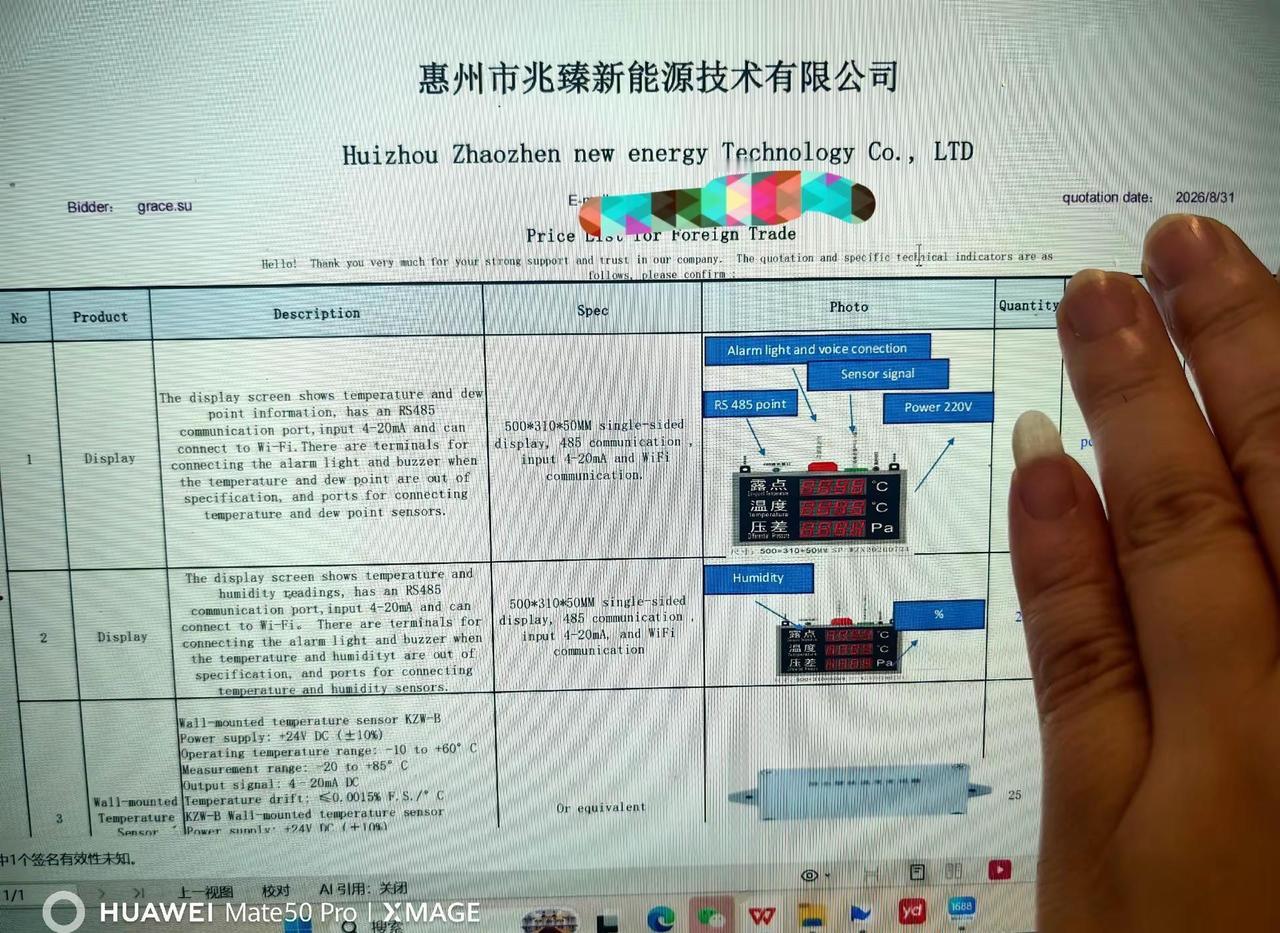Screen dimensions: 1280x933
Task: Go to next page arrow in status bar
Action: click(103, 891)
